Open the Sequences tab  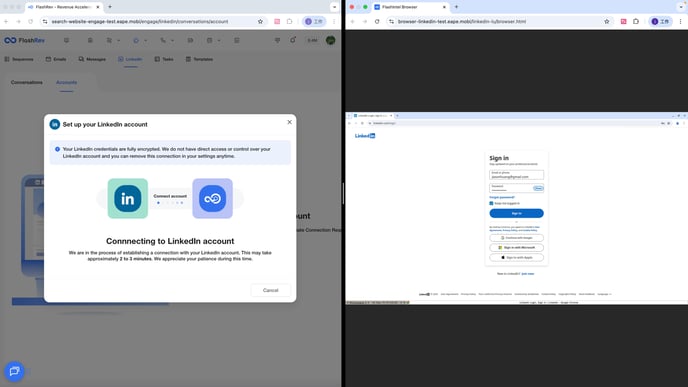point(19,59)
